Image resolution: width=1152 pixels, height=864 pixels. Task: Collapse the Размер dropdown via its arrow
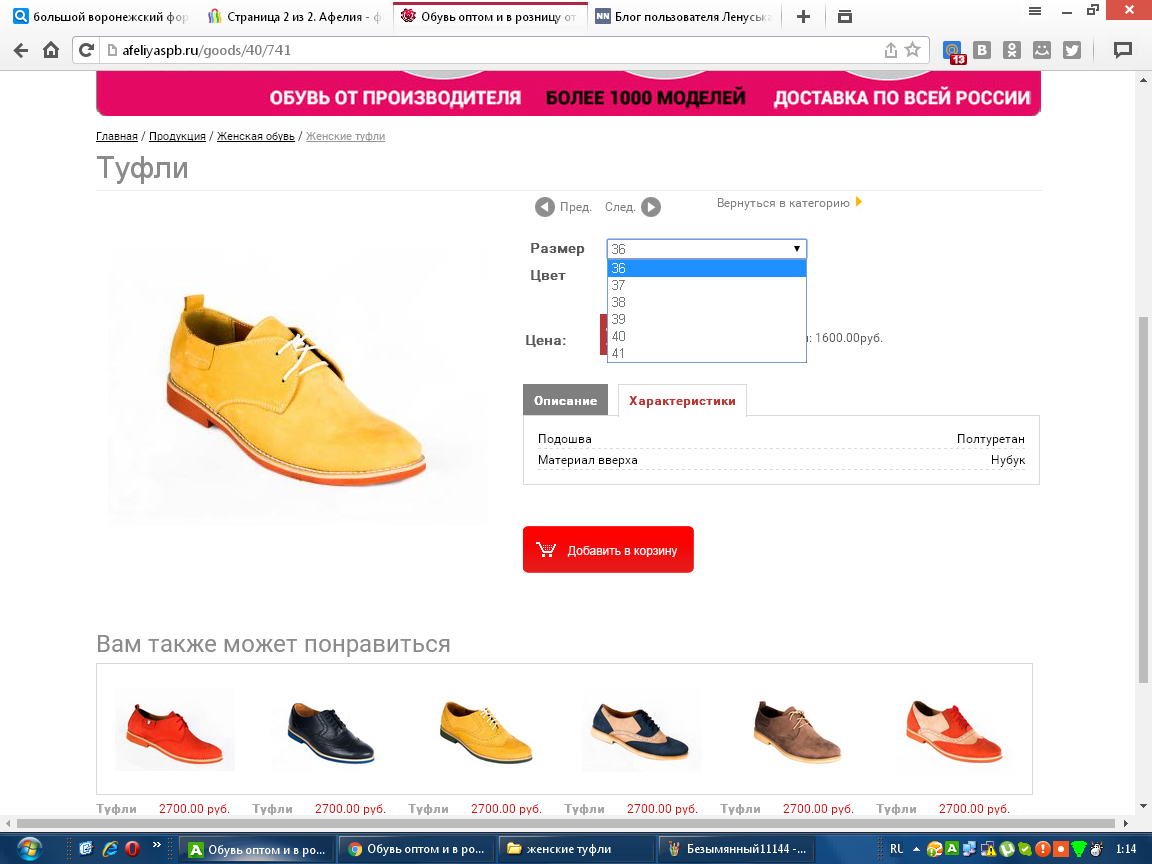[x=797, y=249]
